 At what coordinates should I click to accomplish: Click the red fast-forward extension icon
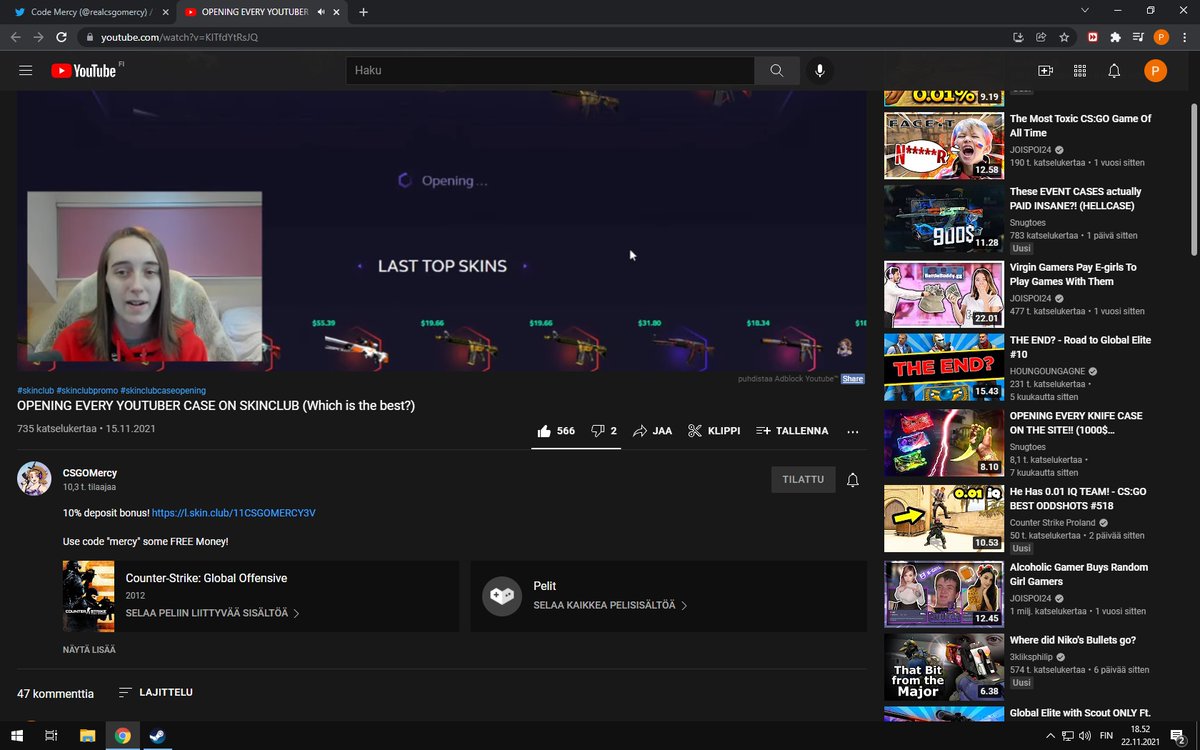pos(1093,37)
